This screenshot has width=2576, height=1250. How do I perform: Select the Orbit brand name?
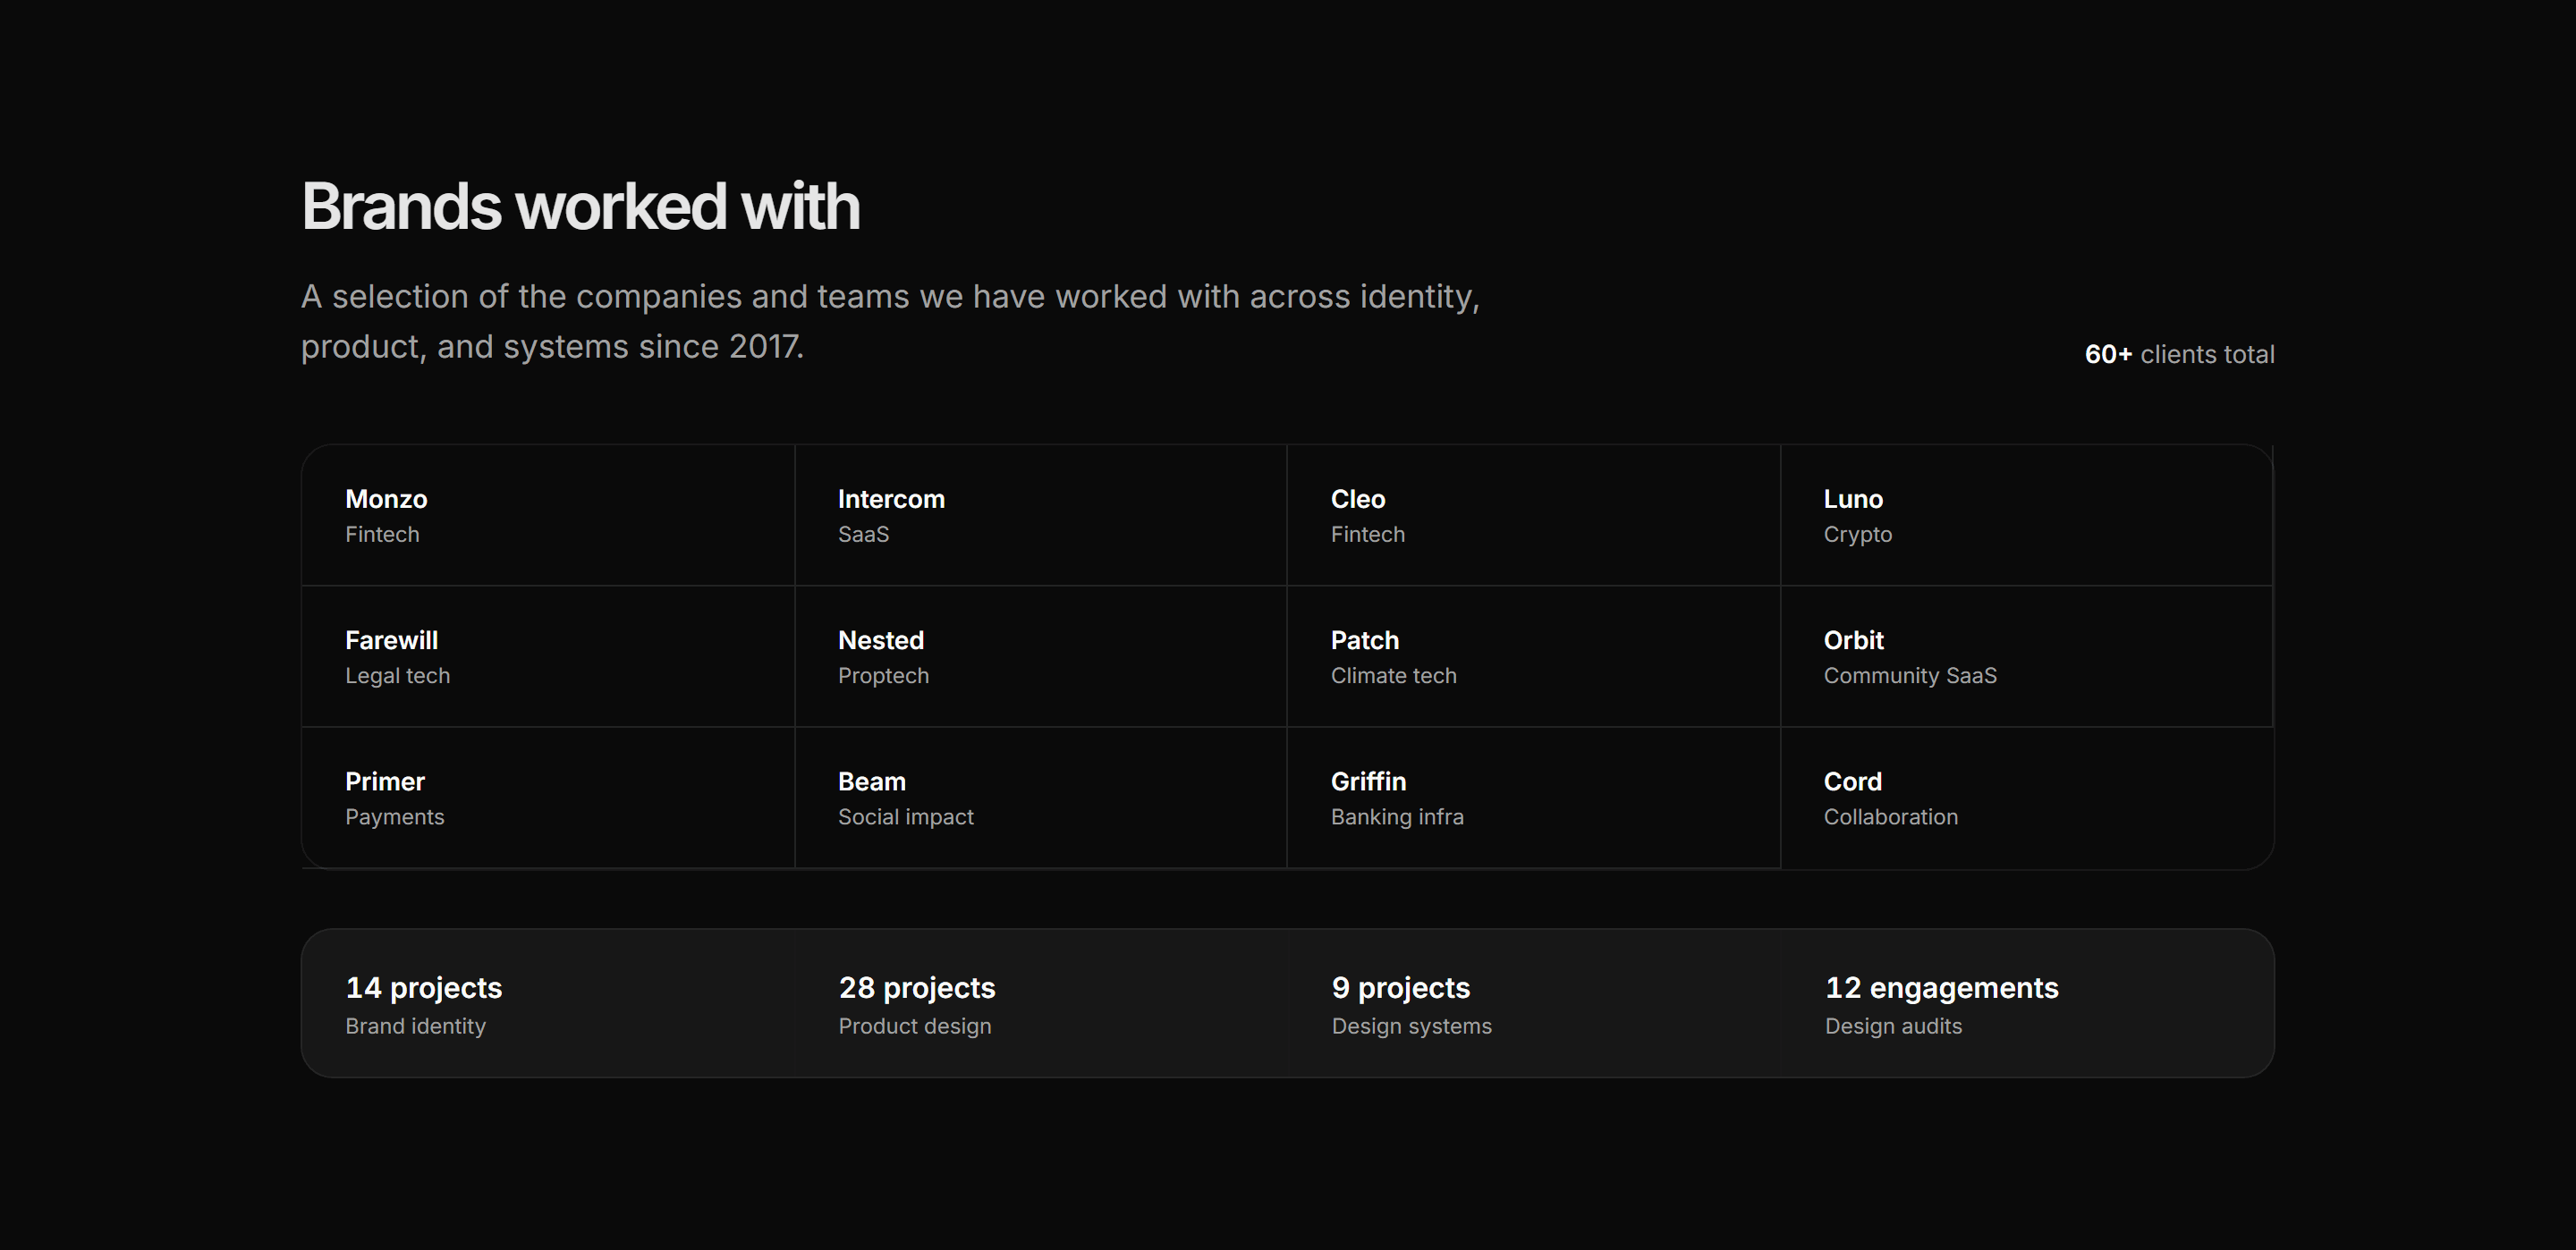(1853, 640)
